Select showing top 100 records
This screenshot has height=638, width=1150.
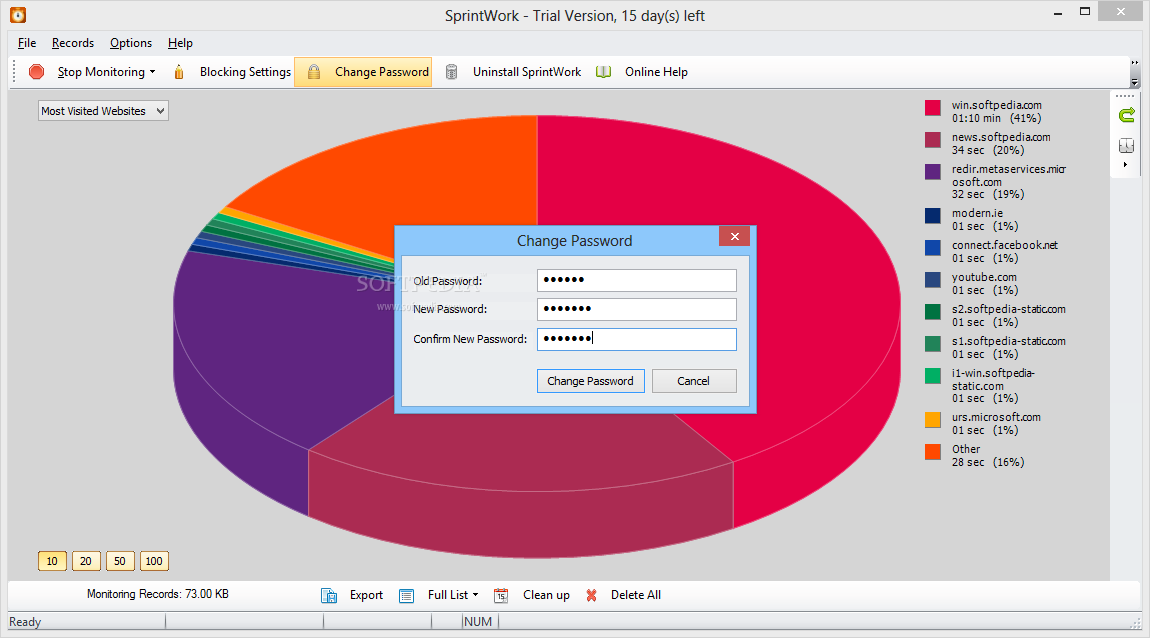[x=154, y=561]
